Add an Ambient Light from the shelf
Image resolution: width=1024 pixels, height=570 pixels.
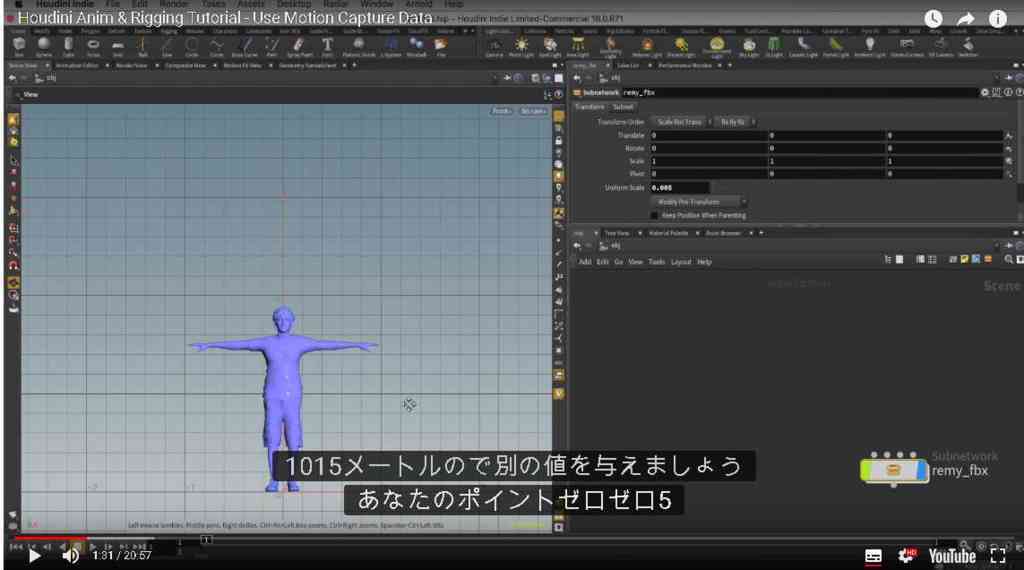(870, 46)
